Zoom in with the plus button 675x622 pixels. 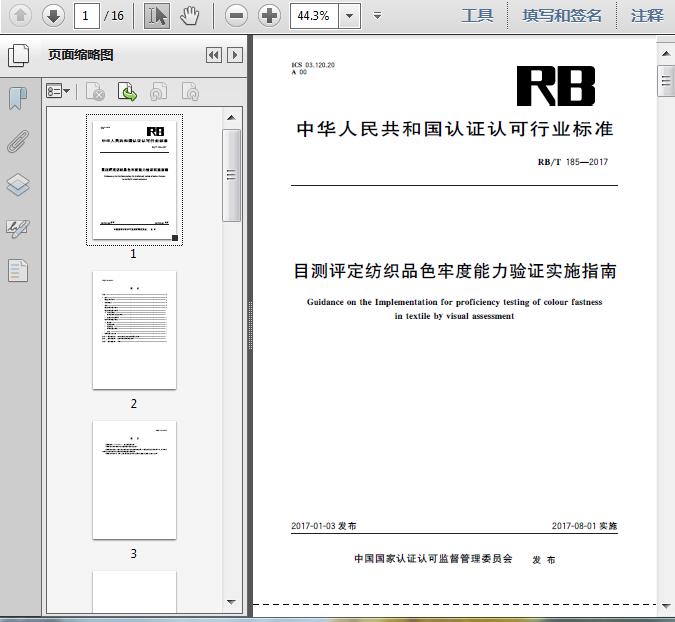[269, 15]
